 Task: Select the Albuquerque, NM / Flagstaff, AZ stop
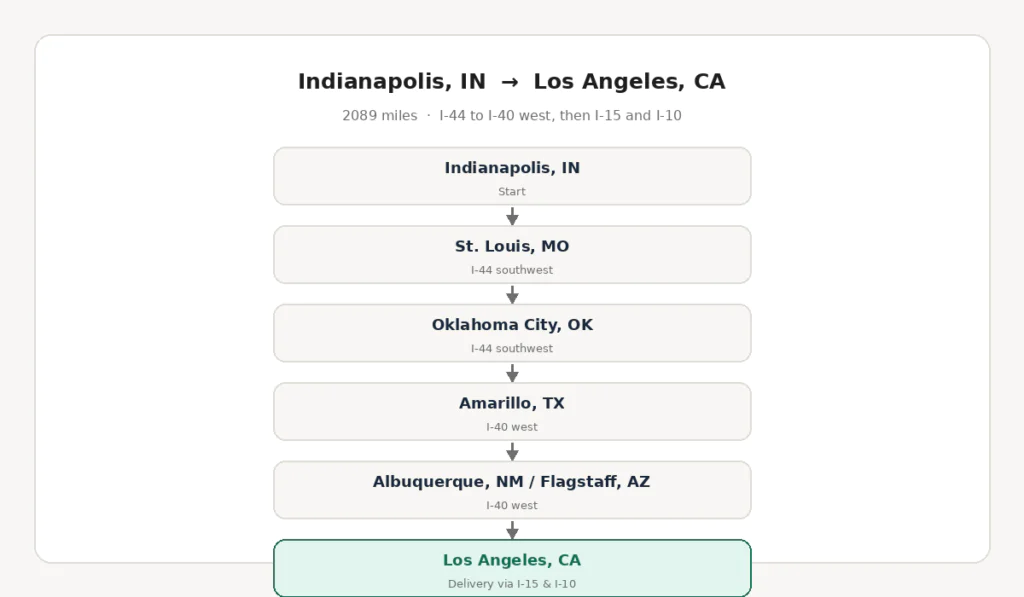512,490
